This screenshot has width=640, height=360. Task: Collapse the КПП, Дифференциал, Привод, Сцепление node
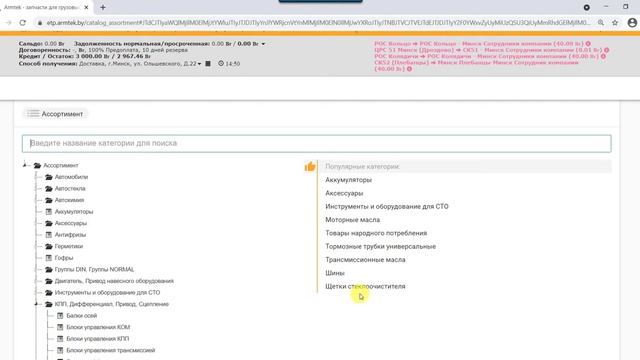click(36, 304)
